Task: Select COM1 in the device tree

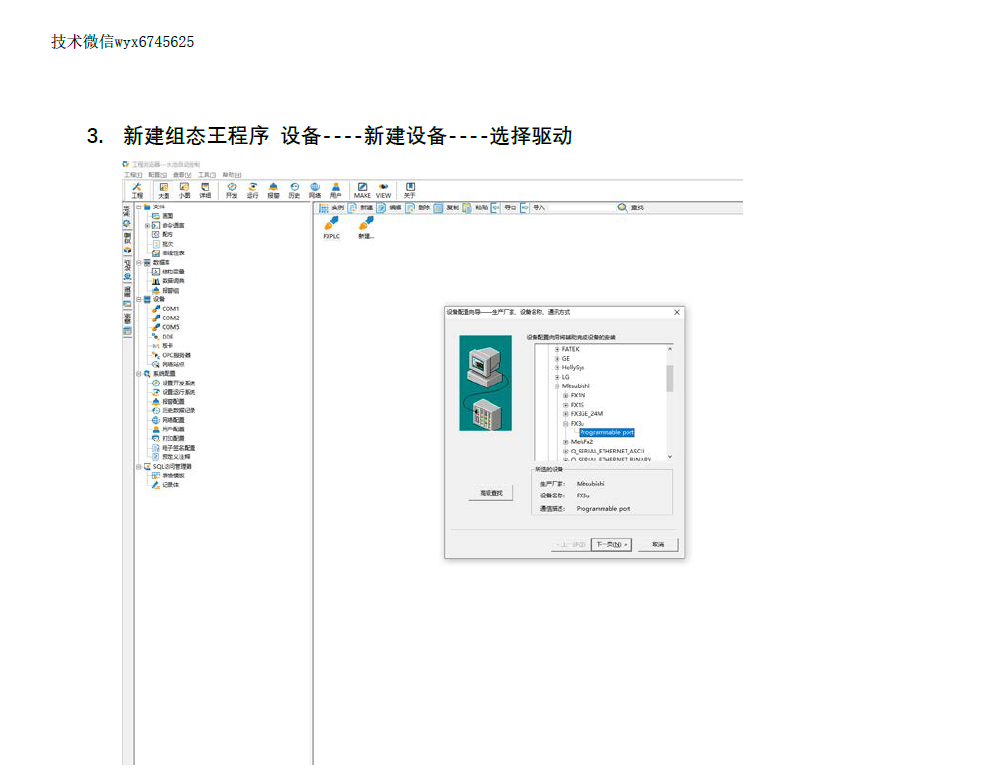Action: pos(170,309)
